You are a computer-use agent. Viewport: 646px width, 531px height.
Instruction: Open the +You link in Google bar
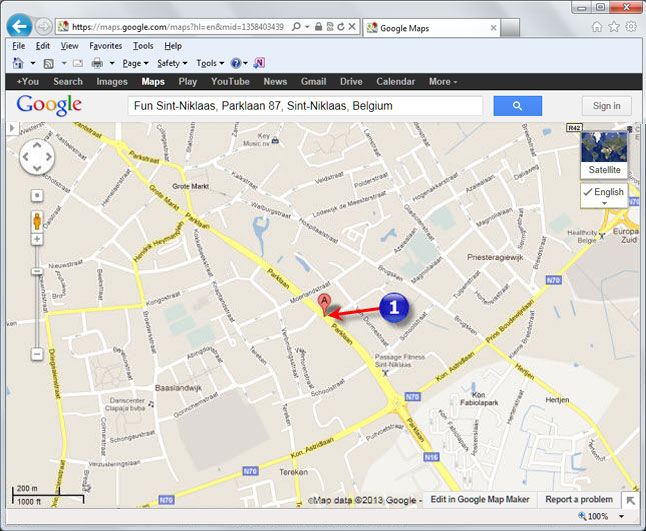28,82
